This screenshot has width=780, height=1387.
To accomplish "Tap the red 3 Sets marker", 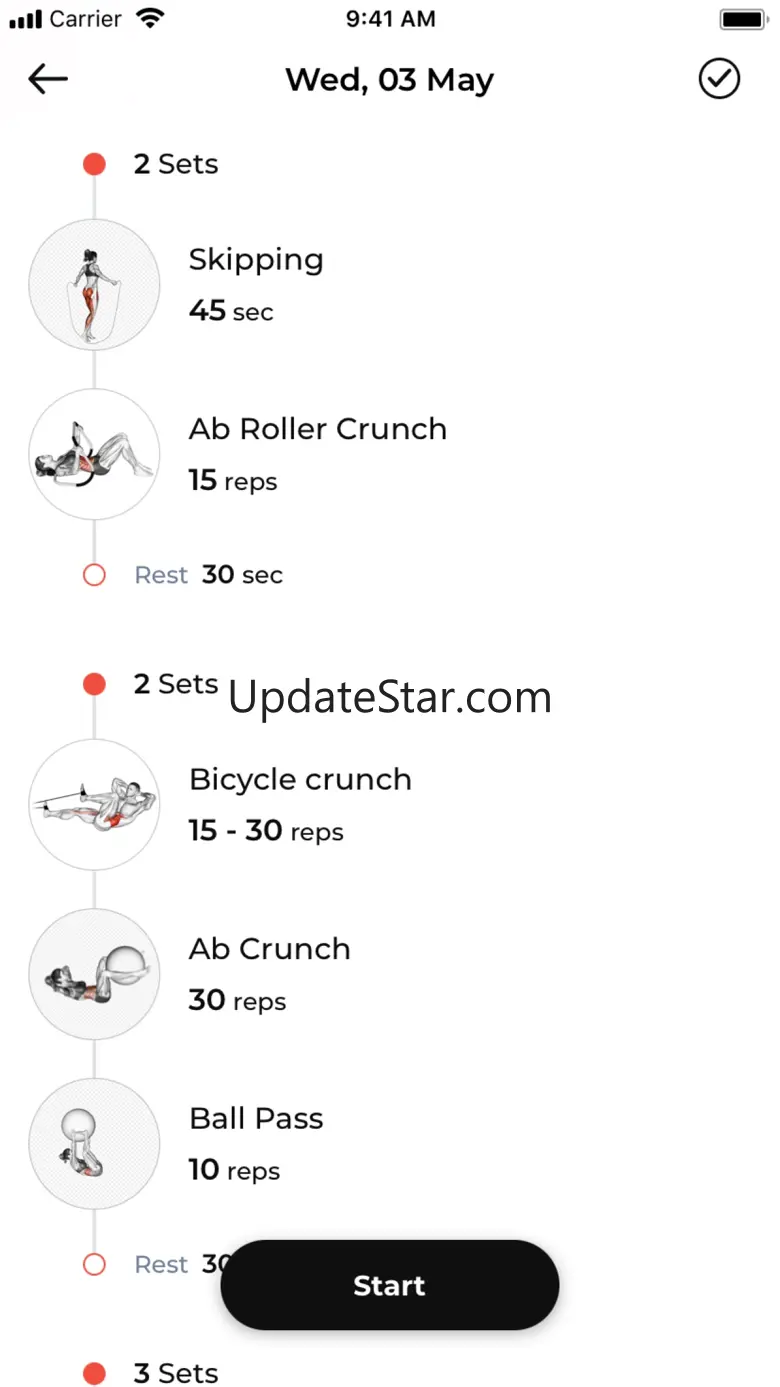I will tap(94, 1373).
